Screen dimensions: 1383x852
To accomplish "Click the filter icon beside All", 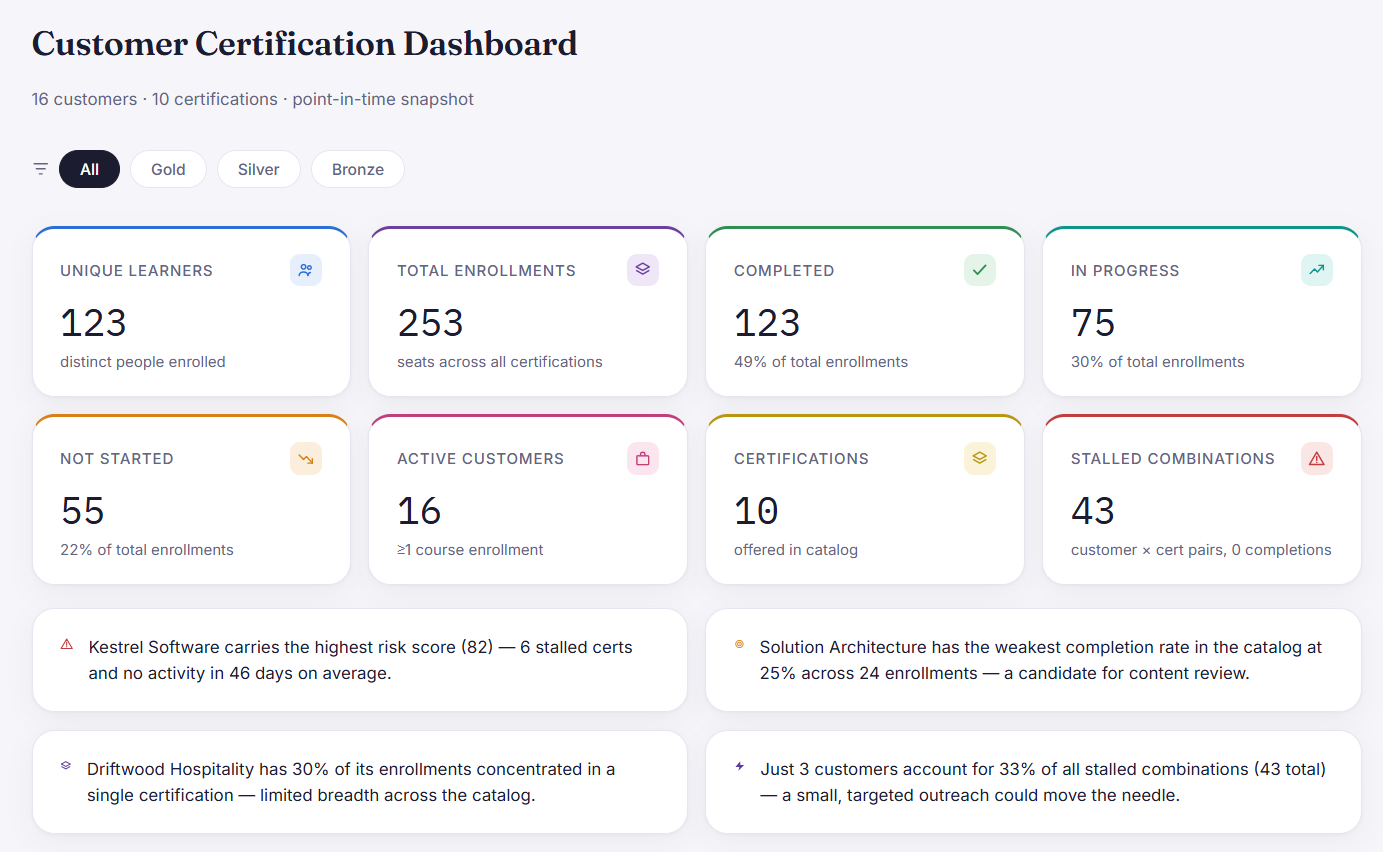I will pyautogui.click(x=41, y=169).
